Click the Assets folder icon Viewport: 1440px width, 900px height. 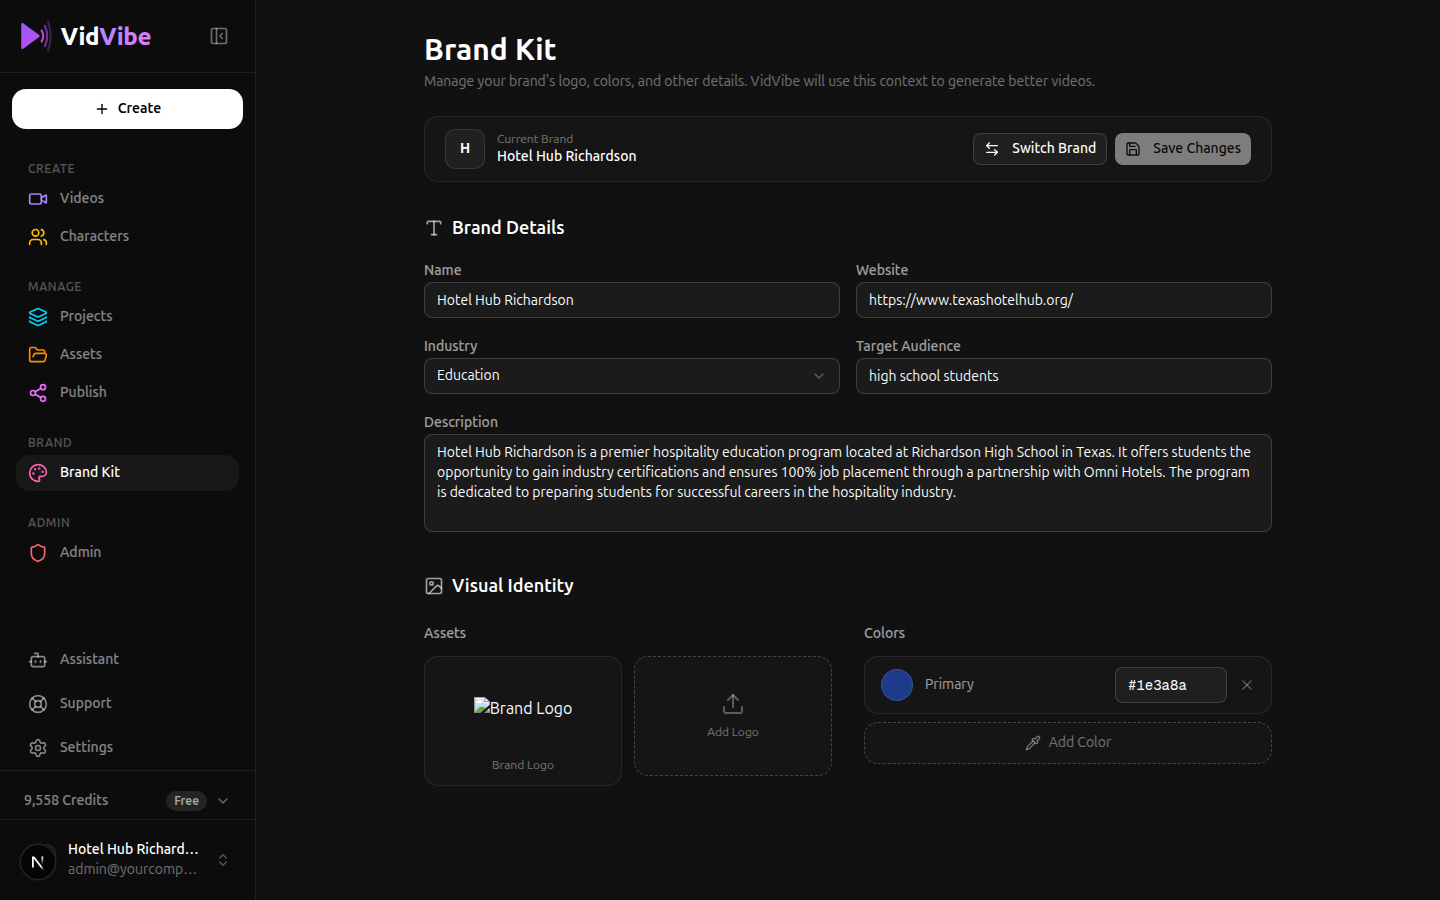coord(38,355)
